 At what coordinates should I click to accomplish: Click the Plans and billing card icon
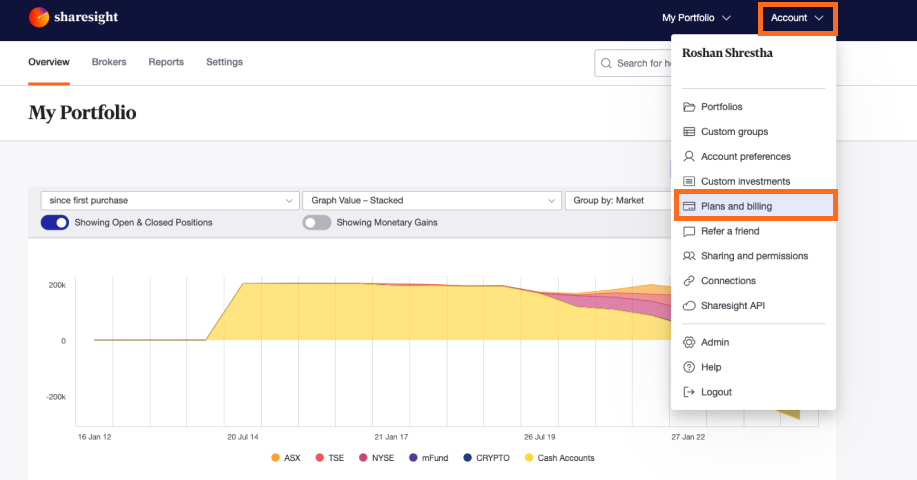[689, 206]
